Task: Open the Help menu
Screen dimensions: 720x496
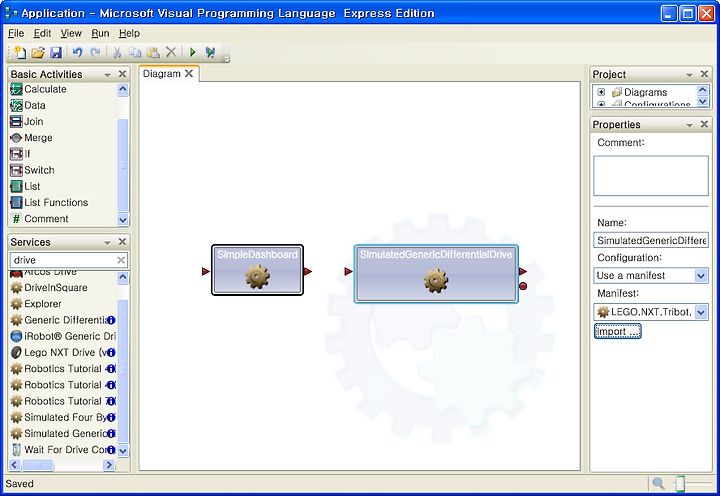Action: pyautogui.click(x=129, y=33)
